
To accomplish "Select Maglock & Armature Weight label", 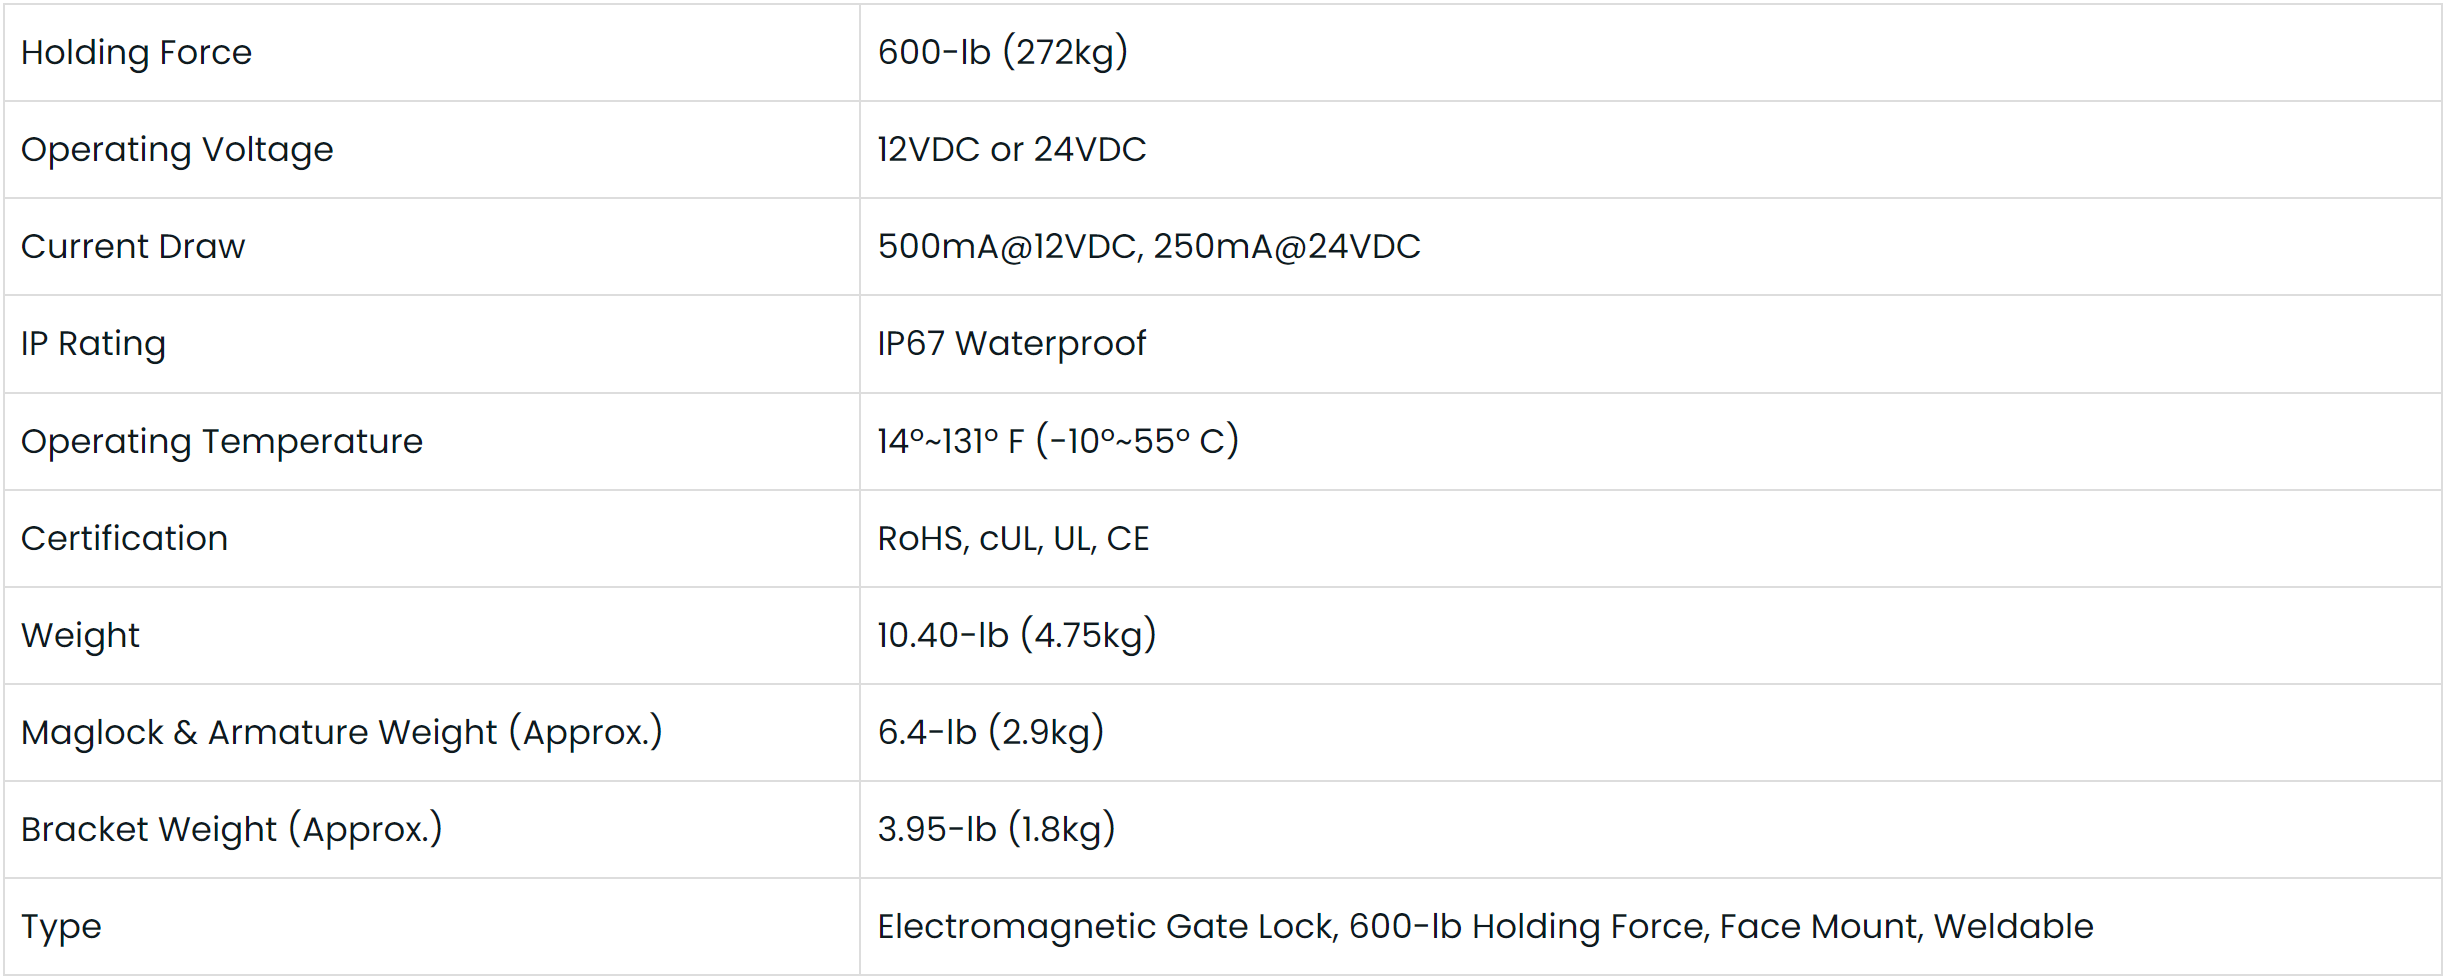I will click(341, 732).
